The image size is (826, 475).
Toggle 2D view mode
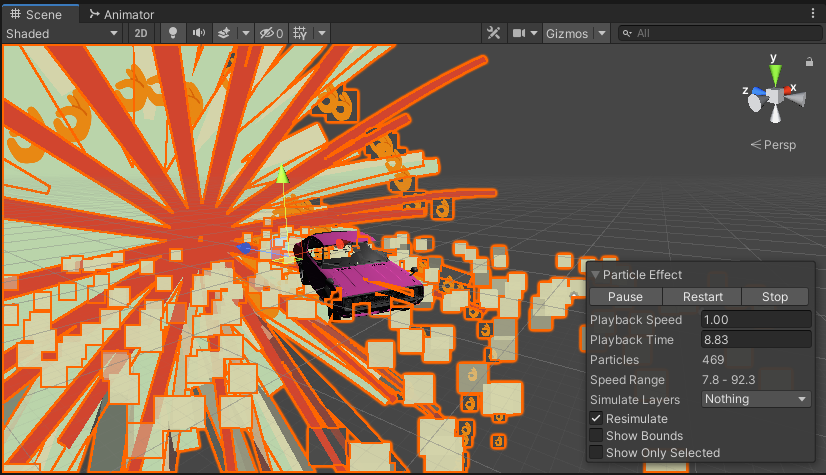point(141,33)
